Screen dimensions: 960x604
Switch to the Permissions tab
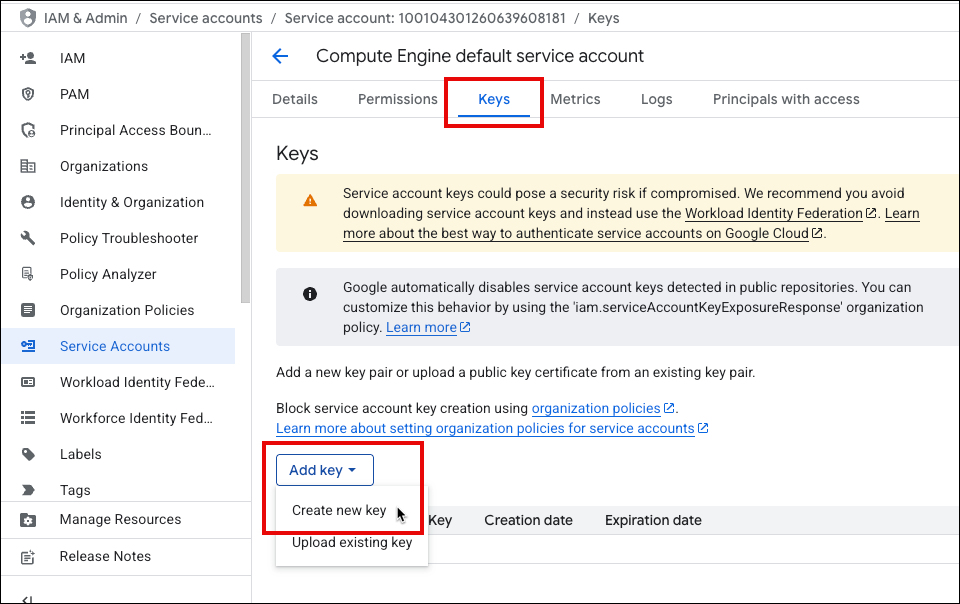(397, 99)
